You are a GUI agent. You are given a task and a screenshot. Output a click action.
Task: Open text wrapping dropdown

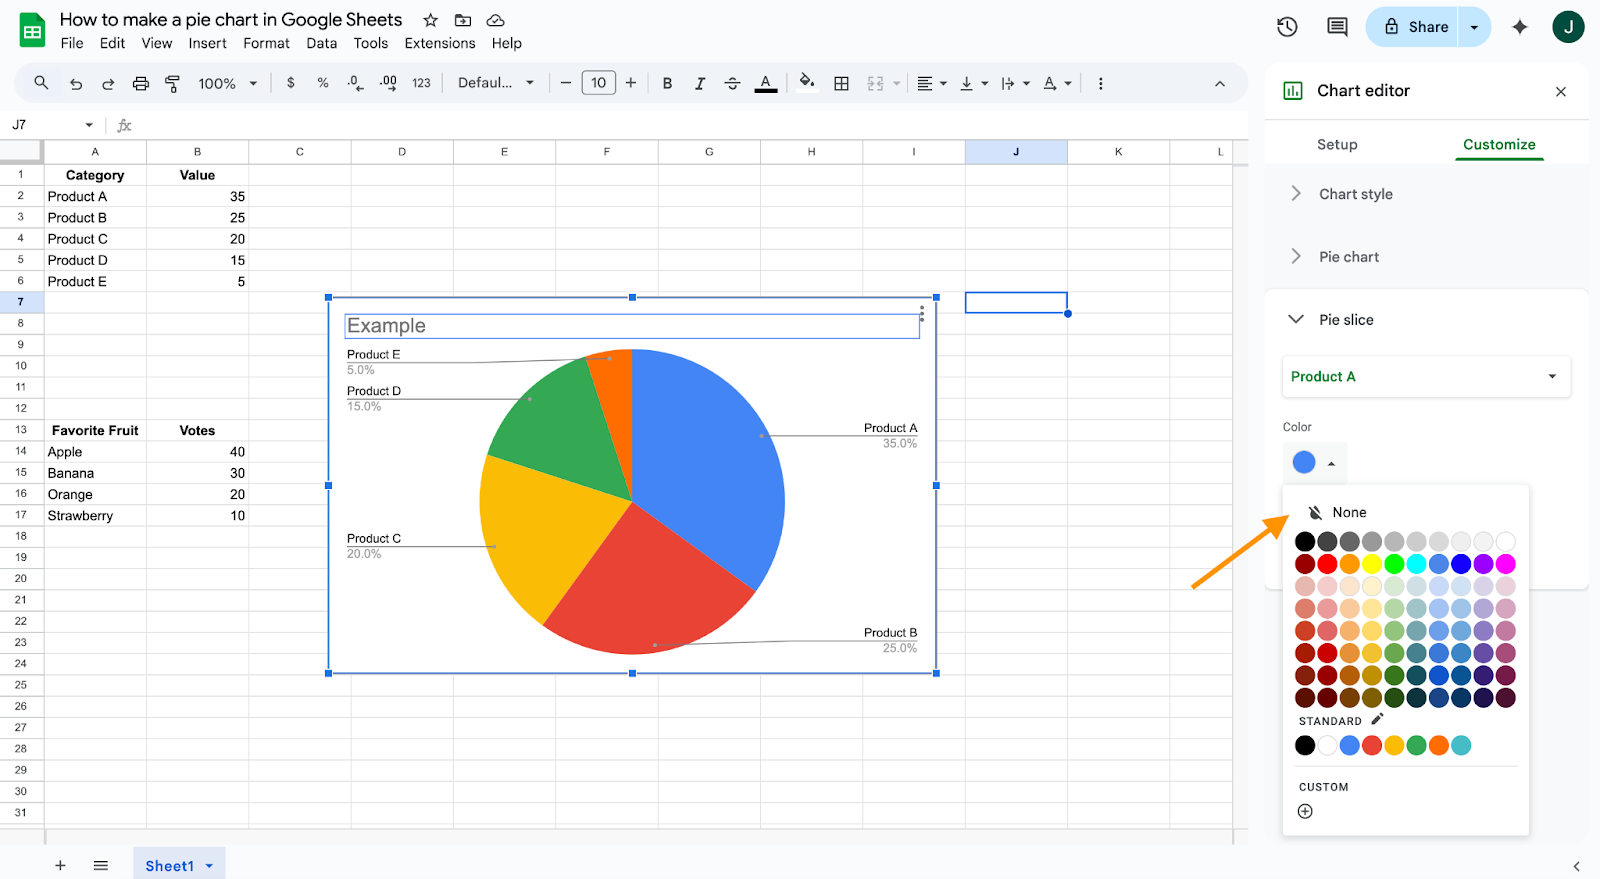[x=1015, y=84]
